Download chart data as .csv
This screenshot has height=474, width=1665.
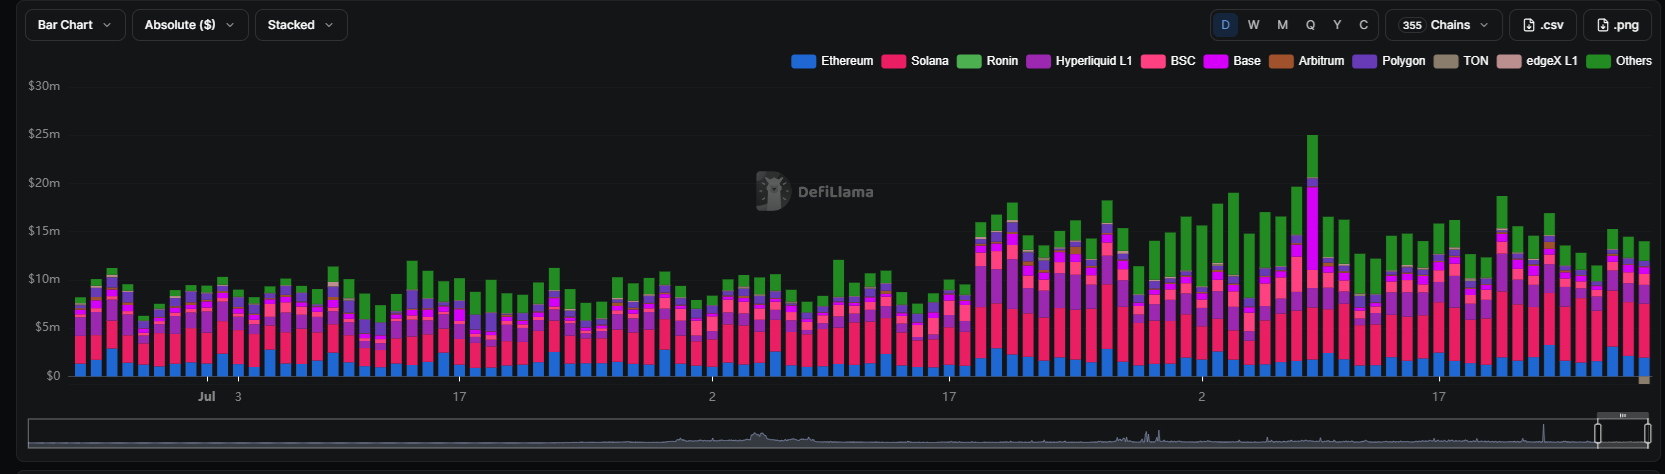pyautogui.click(x=1543, y=25)
